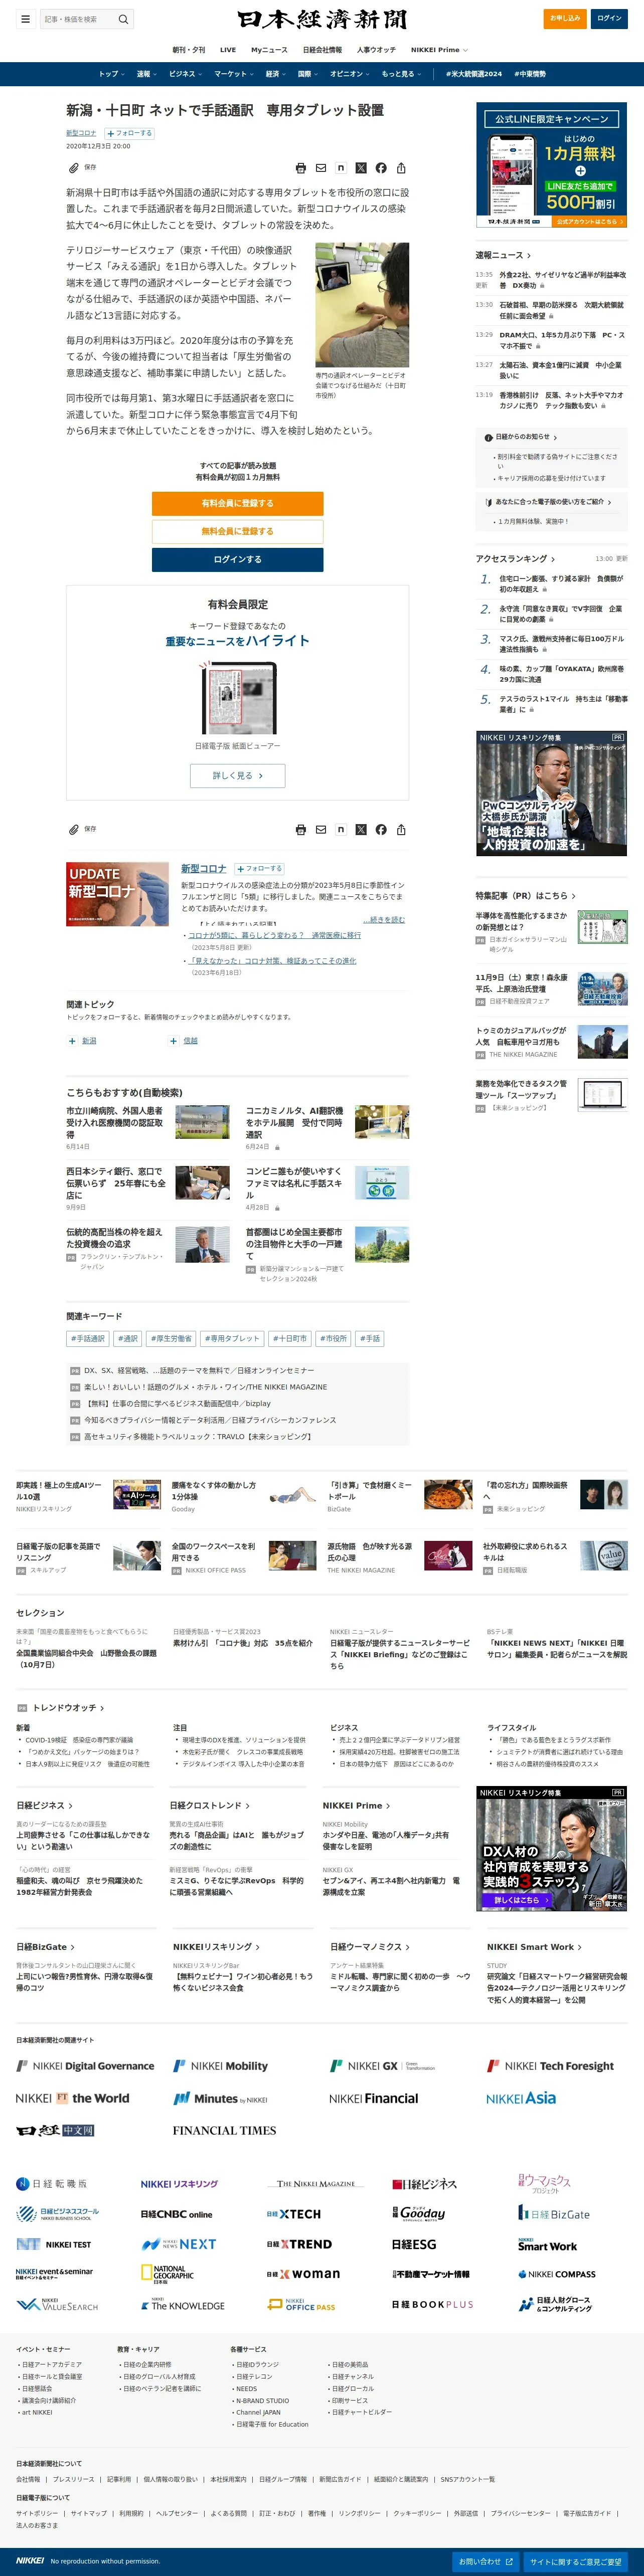Click the NIKKEI Asia logo
The image size is (644, 2576).
[521, 2098]
